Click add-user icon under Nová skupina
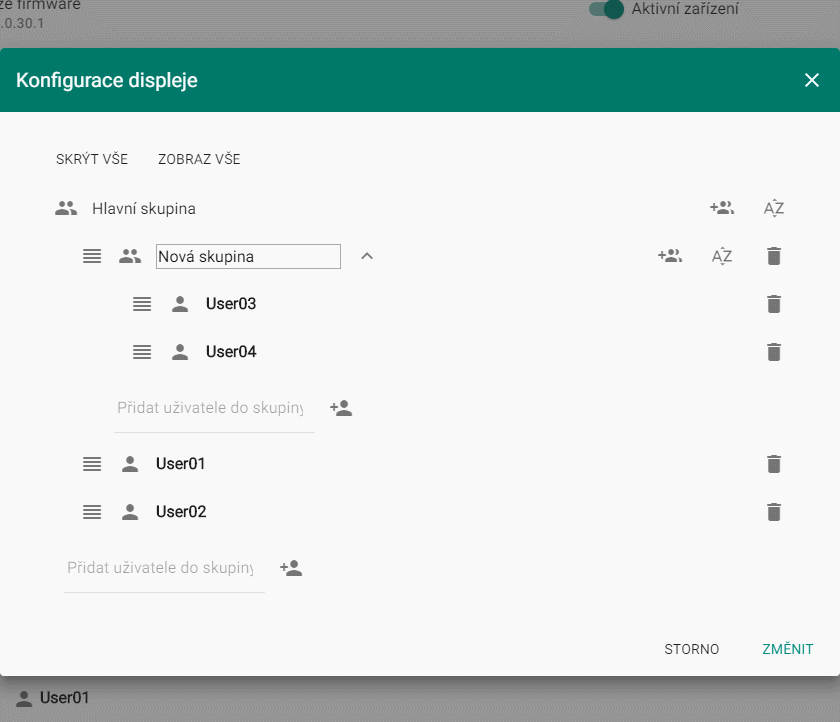The width and height of the screenshot is (840, 722). (341, 408)
